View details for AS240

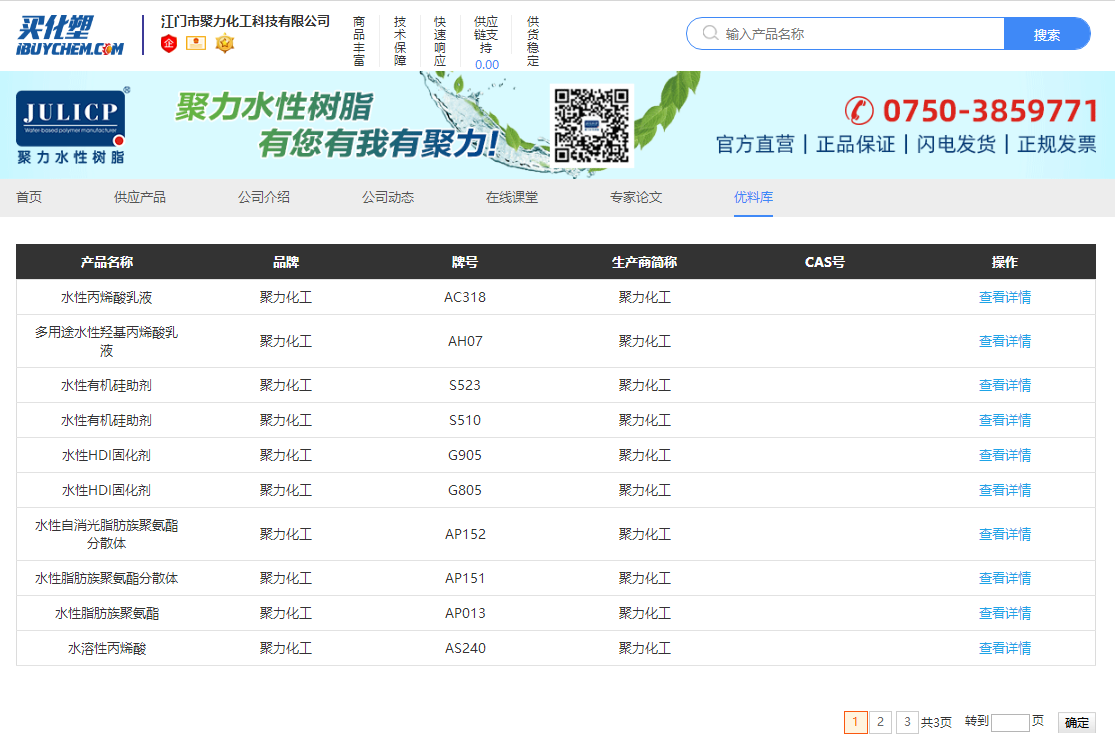tap(1005, 648)
